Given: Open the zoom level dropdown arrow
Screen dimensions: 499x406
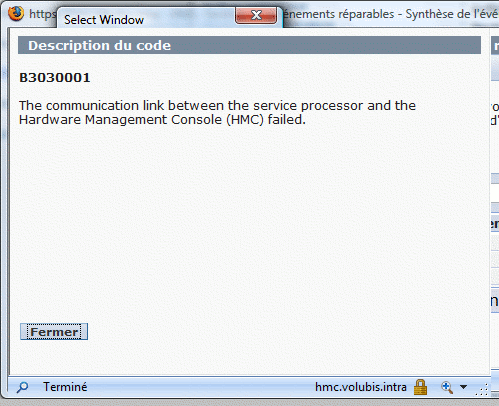Looking at the screenshot, I should 463,387.
